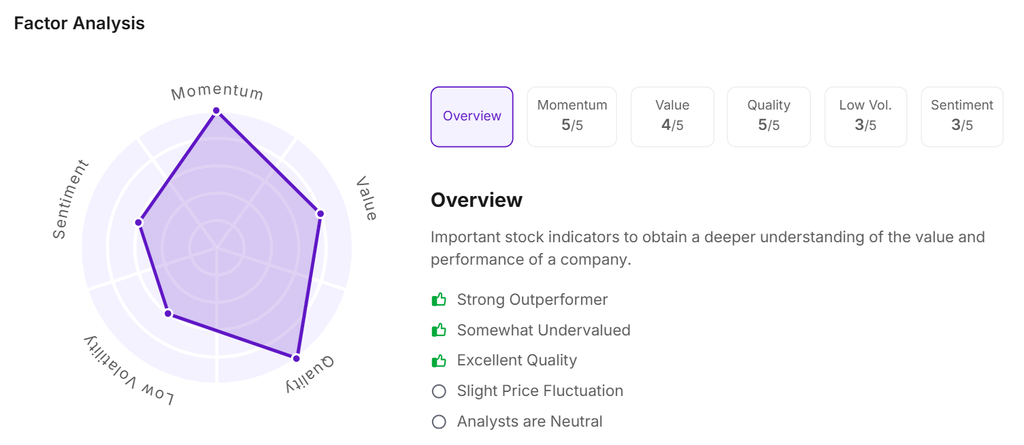Viewport: 1024px width, 445px height.
Task: Select the Low Vol. 3/5 tab
Action: (866, 116)
